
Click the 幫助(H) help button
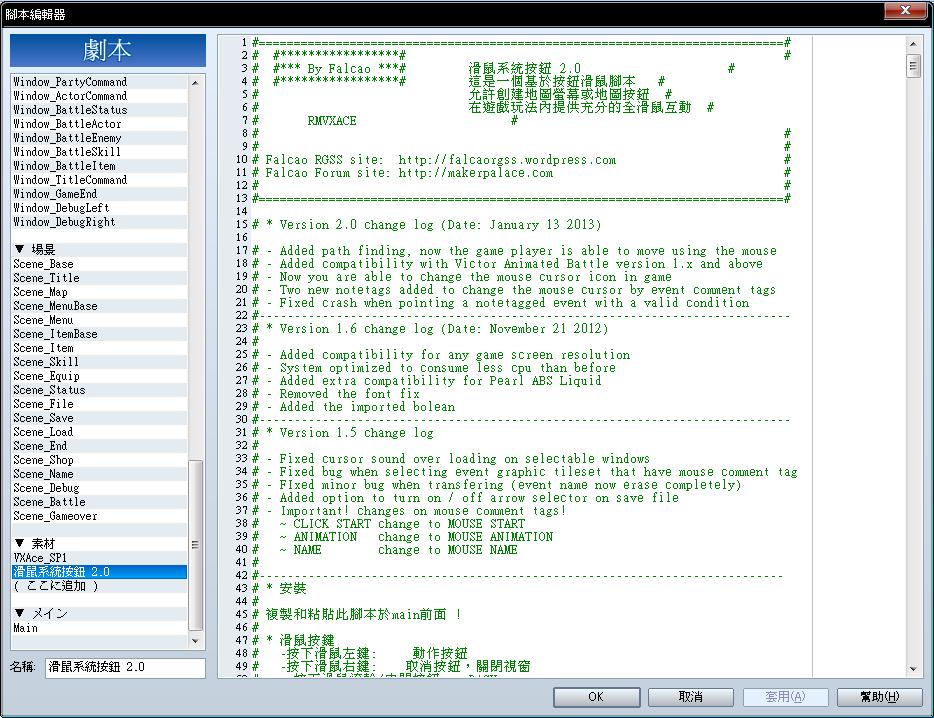coord(879,697)
